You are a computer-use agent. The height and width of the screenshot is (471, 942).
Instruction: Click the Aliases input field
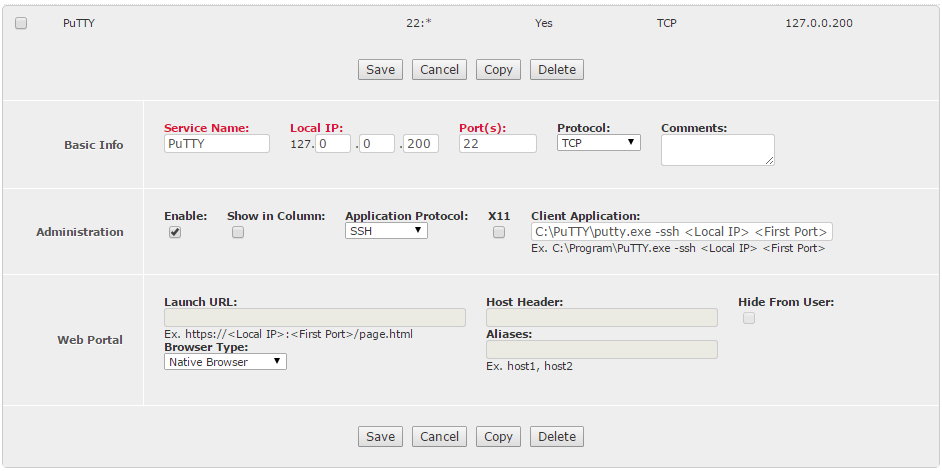point(602,350)
